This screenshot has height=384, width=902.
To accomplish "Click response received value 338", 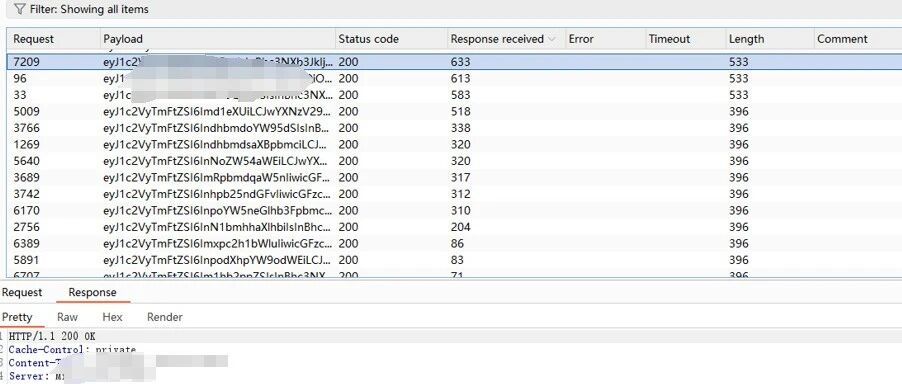I will point(460,128).
